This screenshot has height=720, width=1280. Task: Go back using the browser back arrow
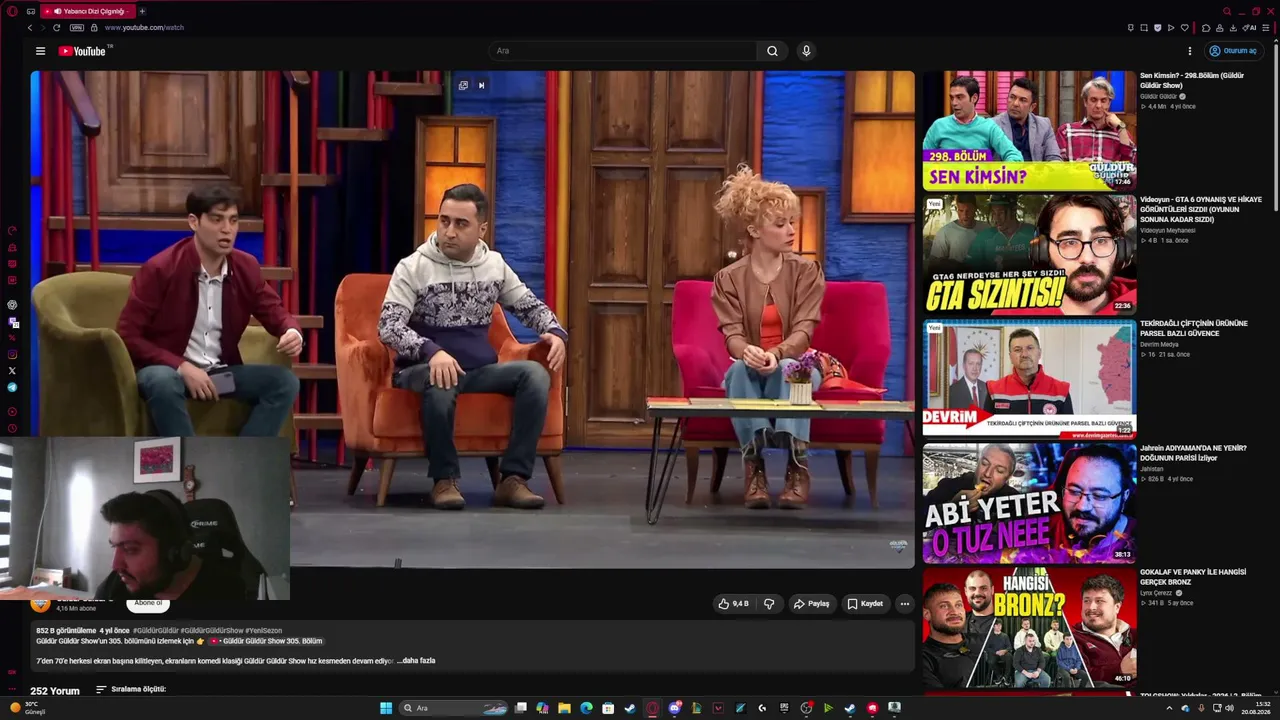30,28
